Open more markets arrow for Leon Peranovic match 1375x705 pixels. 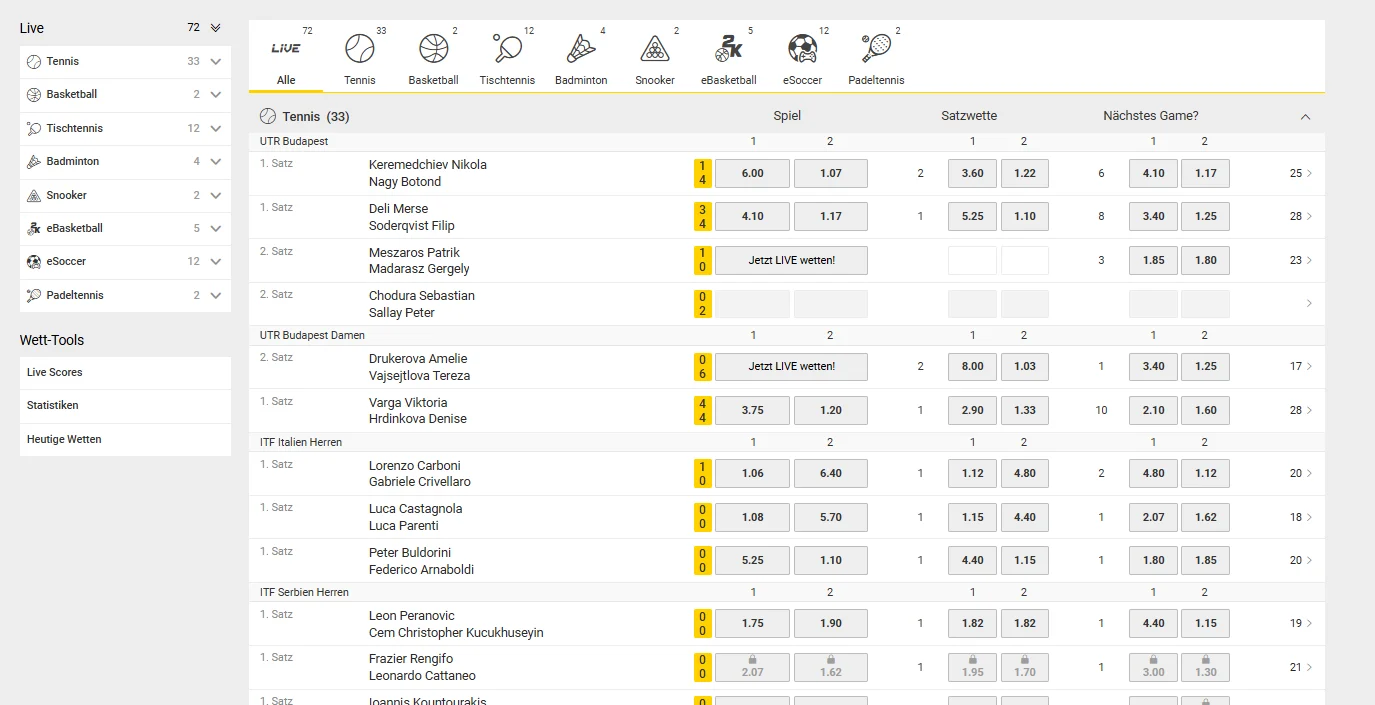[x=1310, y=623]
